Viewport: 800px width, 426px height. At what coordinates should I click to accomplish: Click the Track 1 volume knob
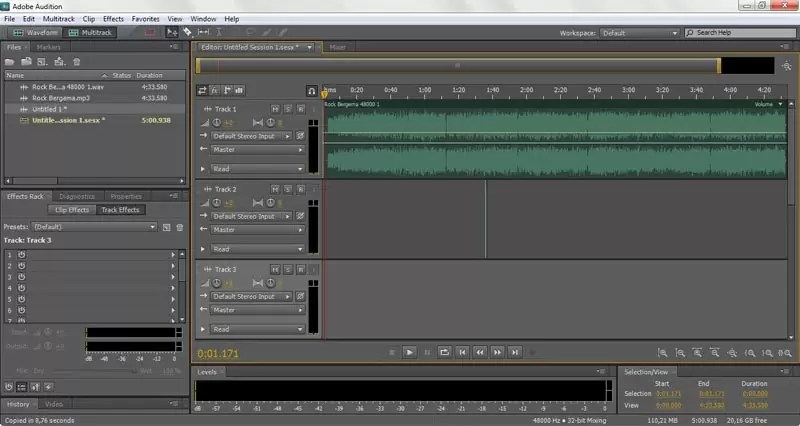[217, 122]
